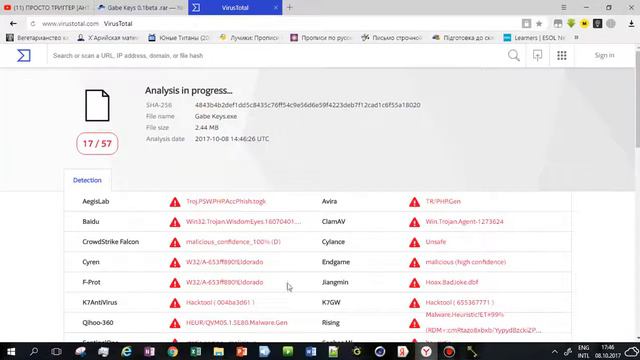Bookmark this page with the star icon
This screenshot has height=360, width=640.
[x=539, y=24]
